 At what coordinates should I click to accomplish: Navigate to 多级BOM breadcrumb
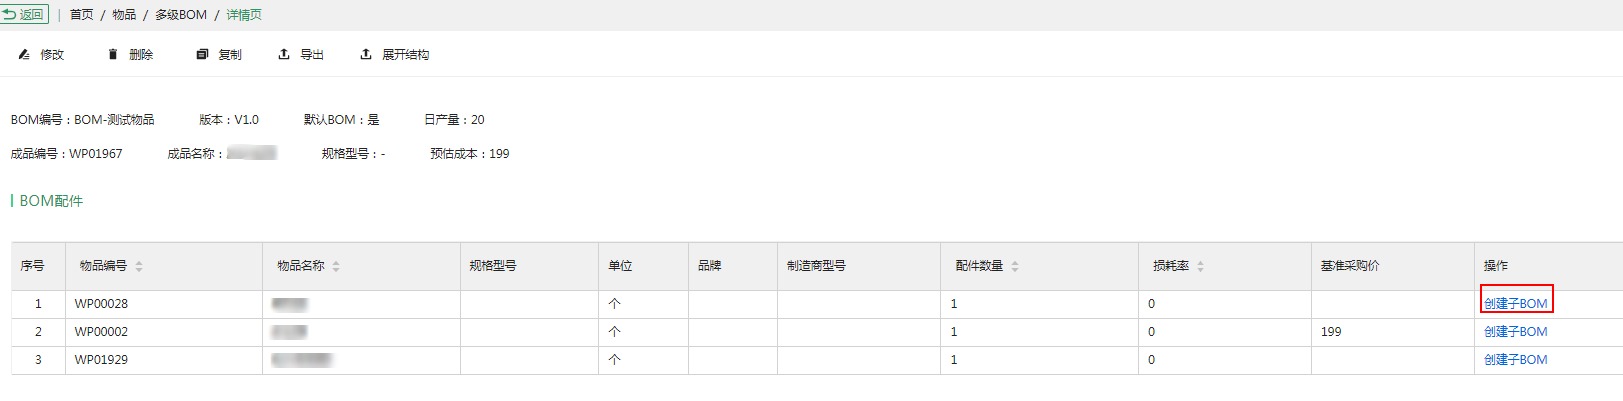click(x=181, y=15)
